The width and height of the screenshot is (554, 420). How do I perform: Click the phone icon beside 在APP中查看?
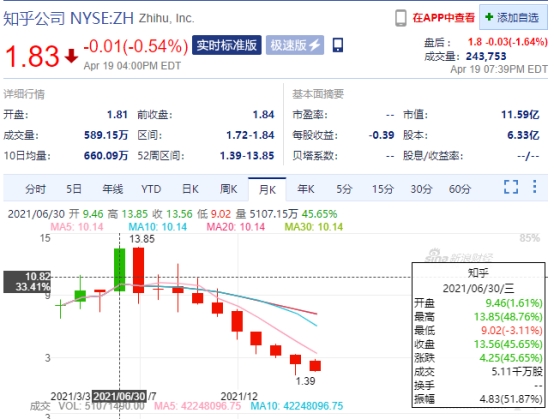401,18
